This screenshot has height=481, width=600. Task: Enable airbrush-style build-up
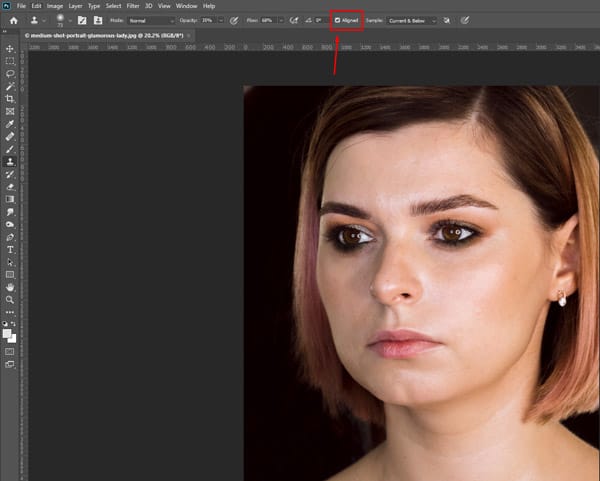coord(294,20)
